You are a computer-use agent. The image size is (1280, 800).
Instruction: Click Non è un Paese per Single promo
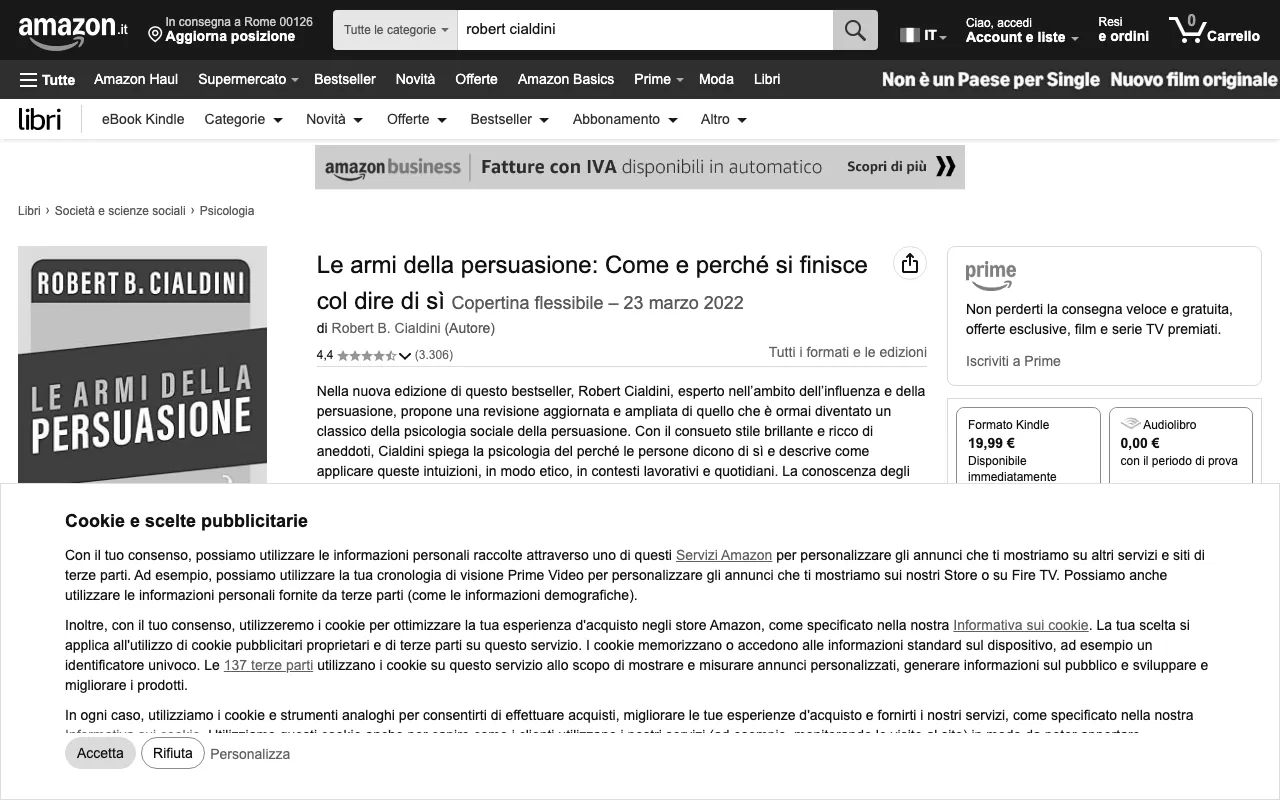pos(991,79)
